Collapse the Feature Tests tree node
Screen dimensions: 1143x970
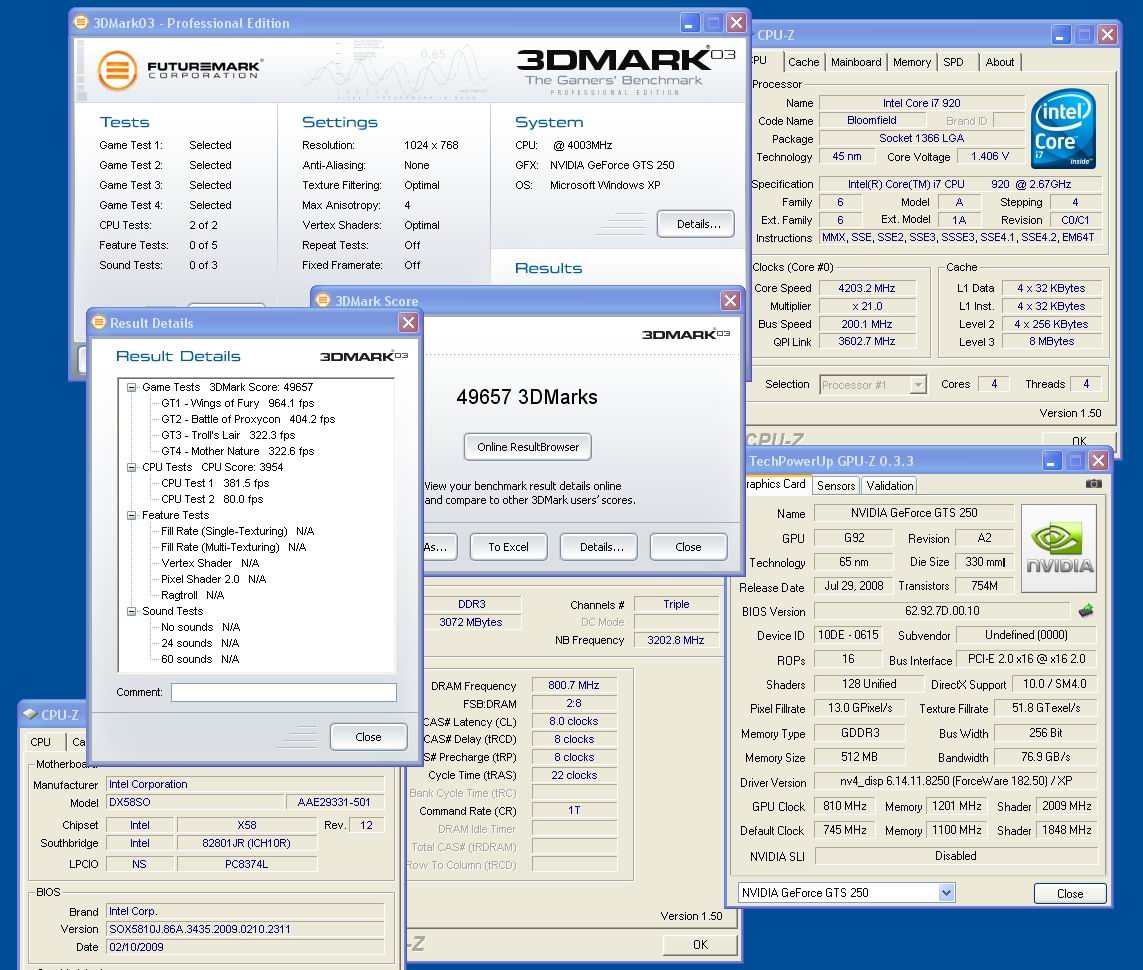click(132, 516)
